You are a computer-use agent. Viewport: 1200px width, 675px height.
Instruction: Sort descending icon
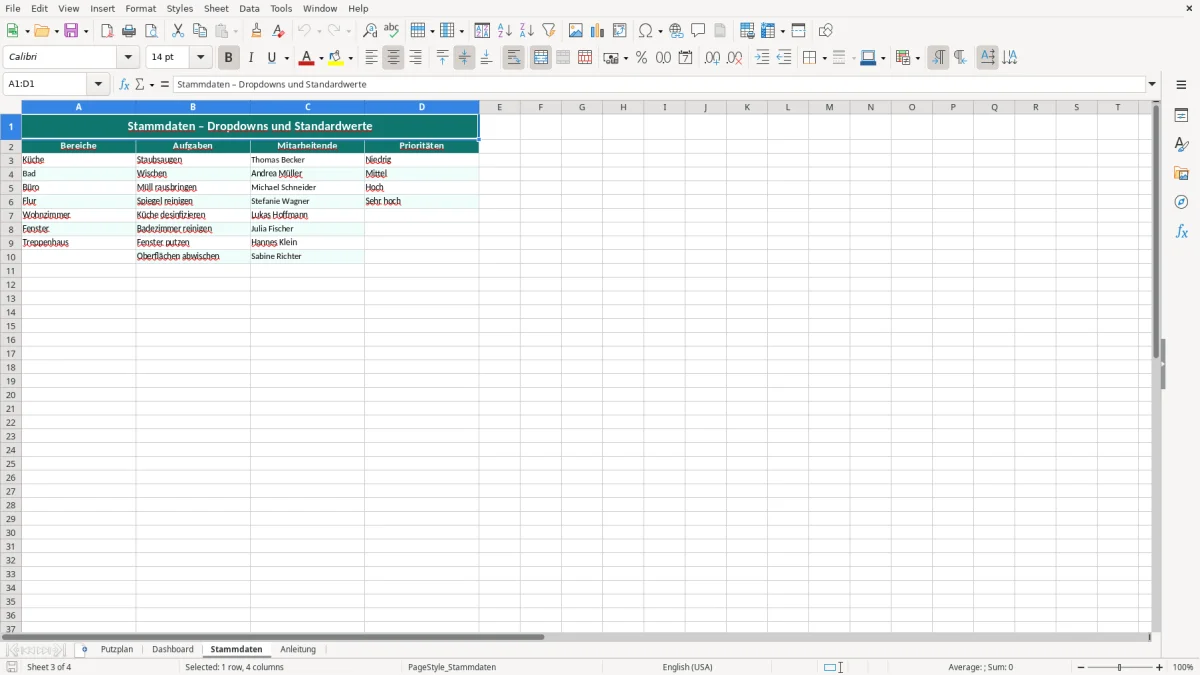[x=527, y=31]
